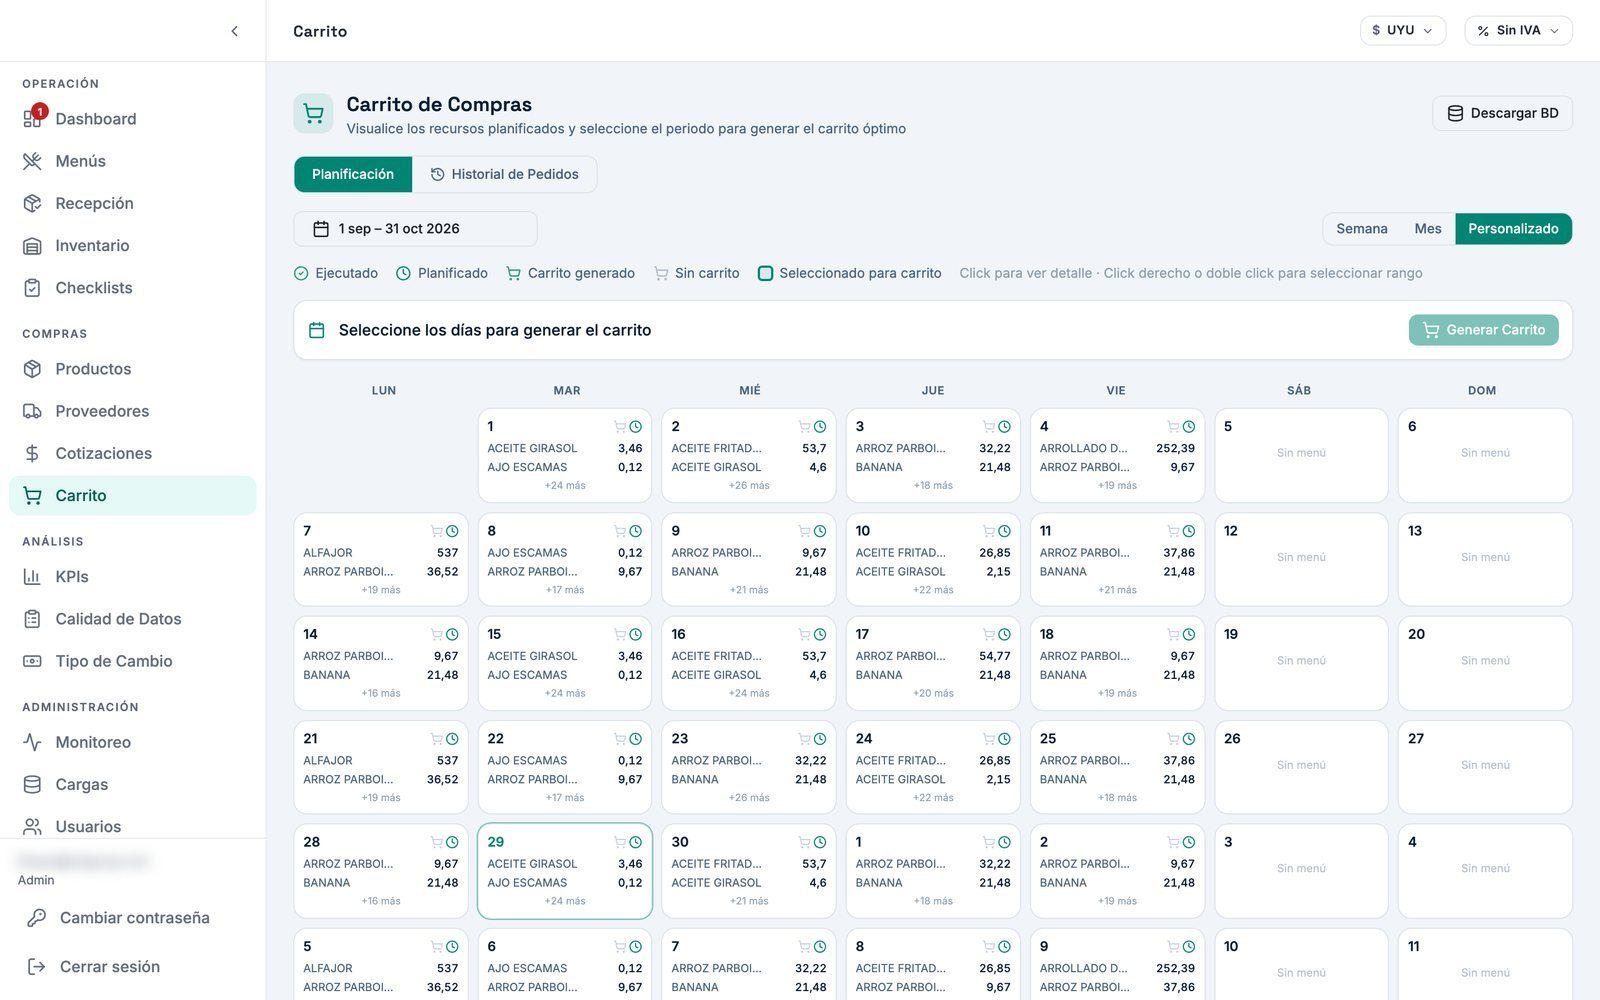Click the Generar Carrito button
Screen dimensions: 1600x1000
(x=1483, y=330)
